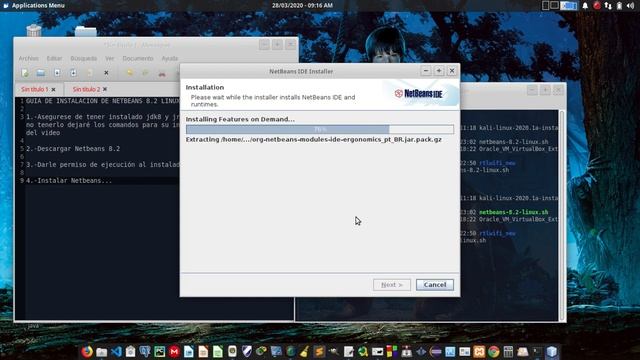This screenshot has height=360, width=640.
Task: Open the Archivo menu in Mousepad
Action: coord(28,58)
